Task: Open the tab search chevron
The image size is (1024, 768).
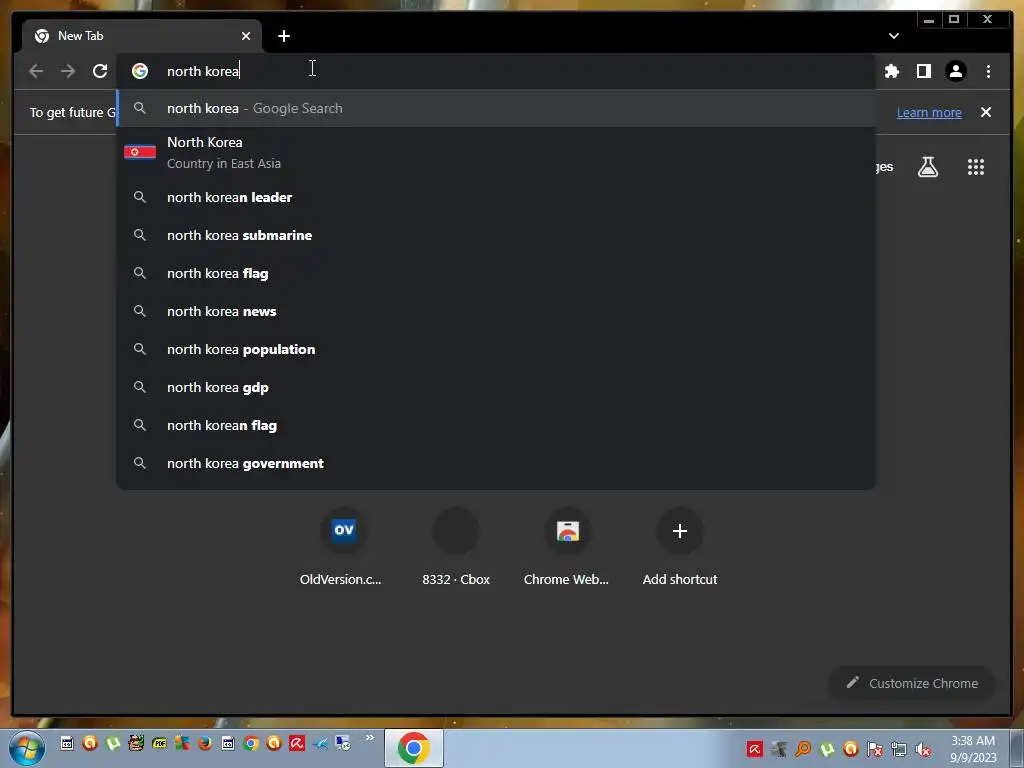Action: 893,36
